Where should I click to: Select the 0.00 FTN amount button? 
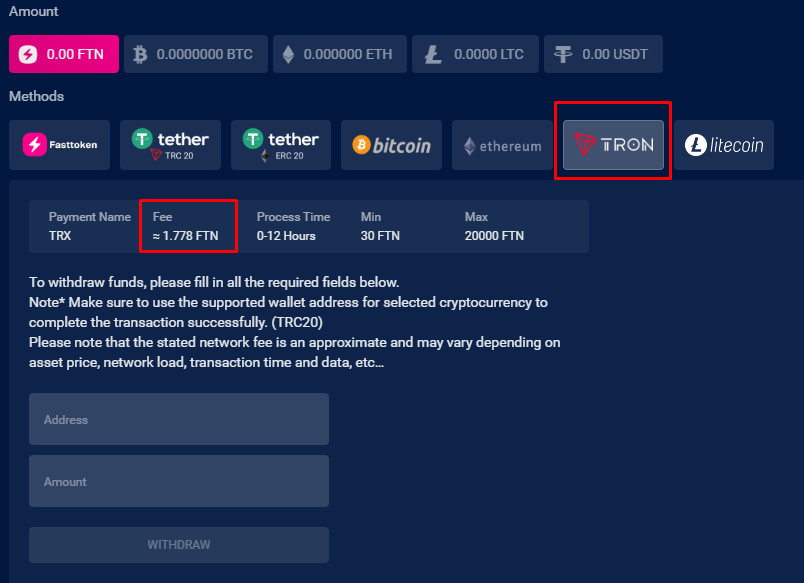pyautogui.click(x=64, y=54)
